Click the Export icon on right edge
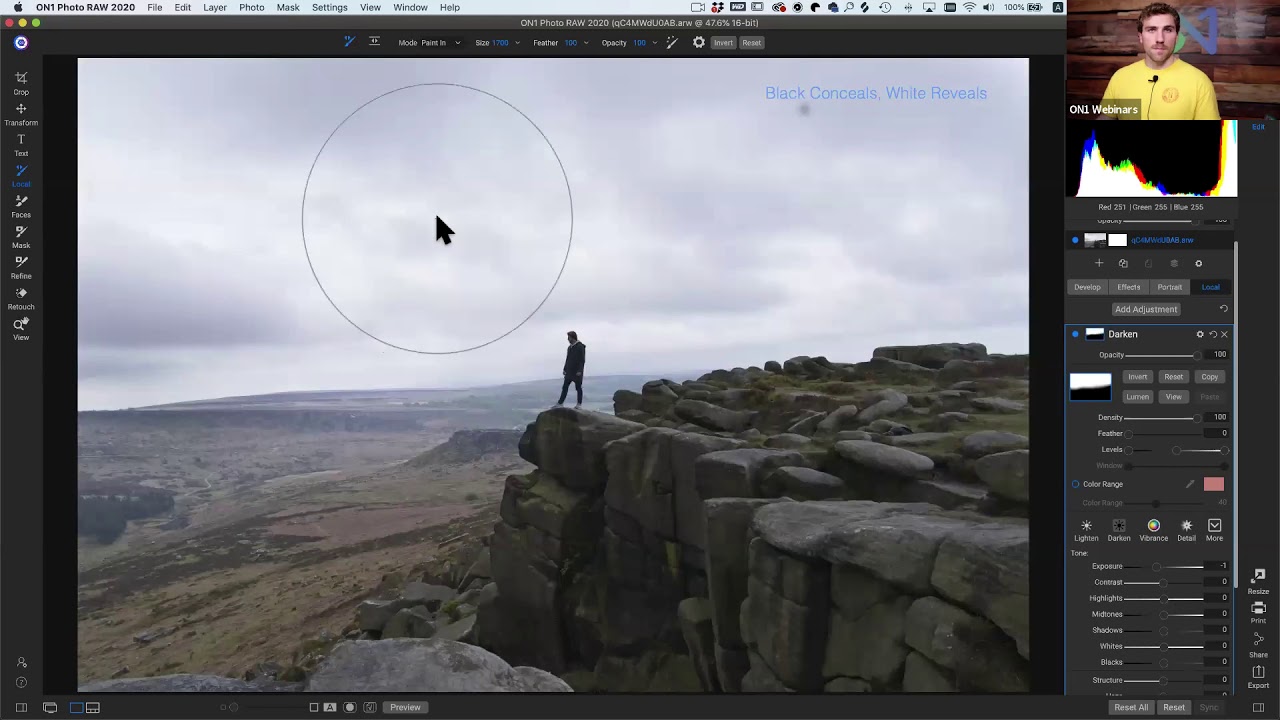This screenshot has height=720, width=1280. click(1258, 676)
